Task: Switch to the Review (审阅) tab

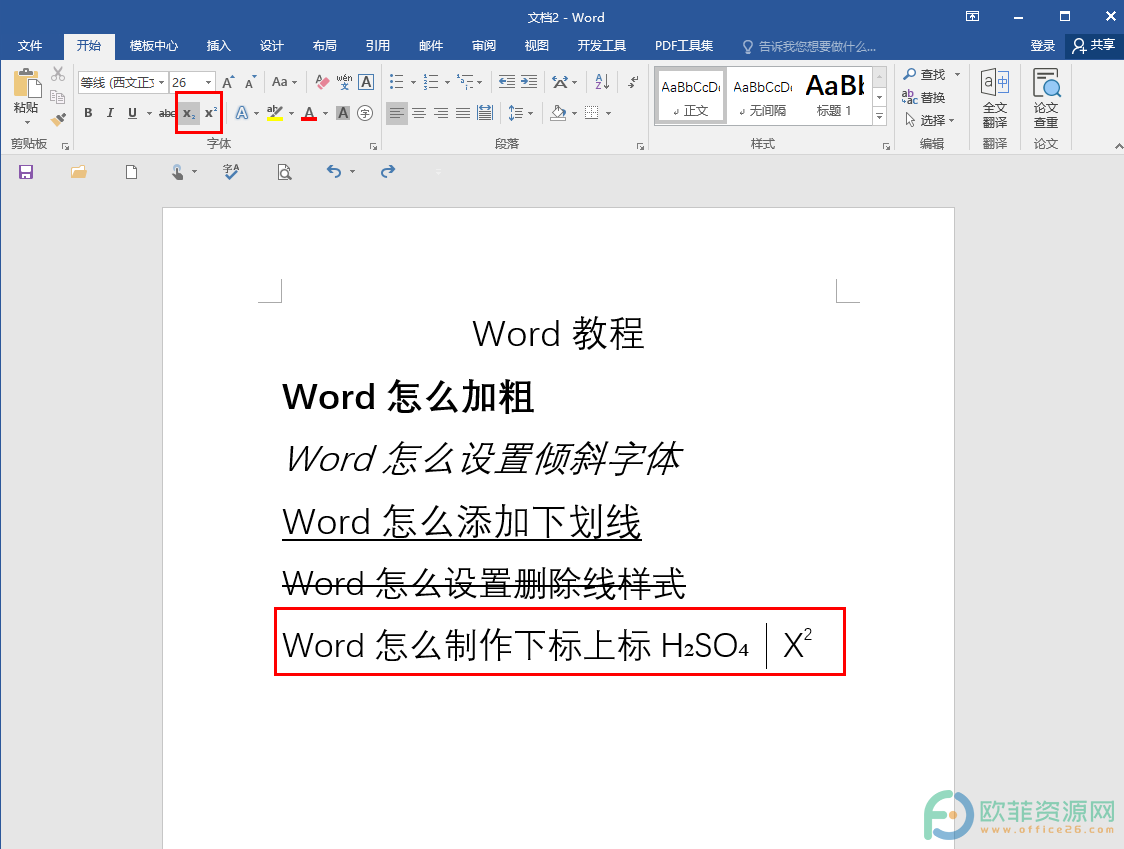Action: (x=484, y=46)
